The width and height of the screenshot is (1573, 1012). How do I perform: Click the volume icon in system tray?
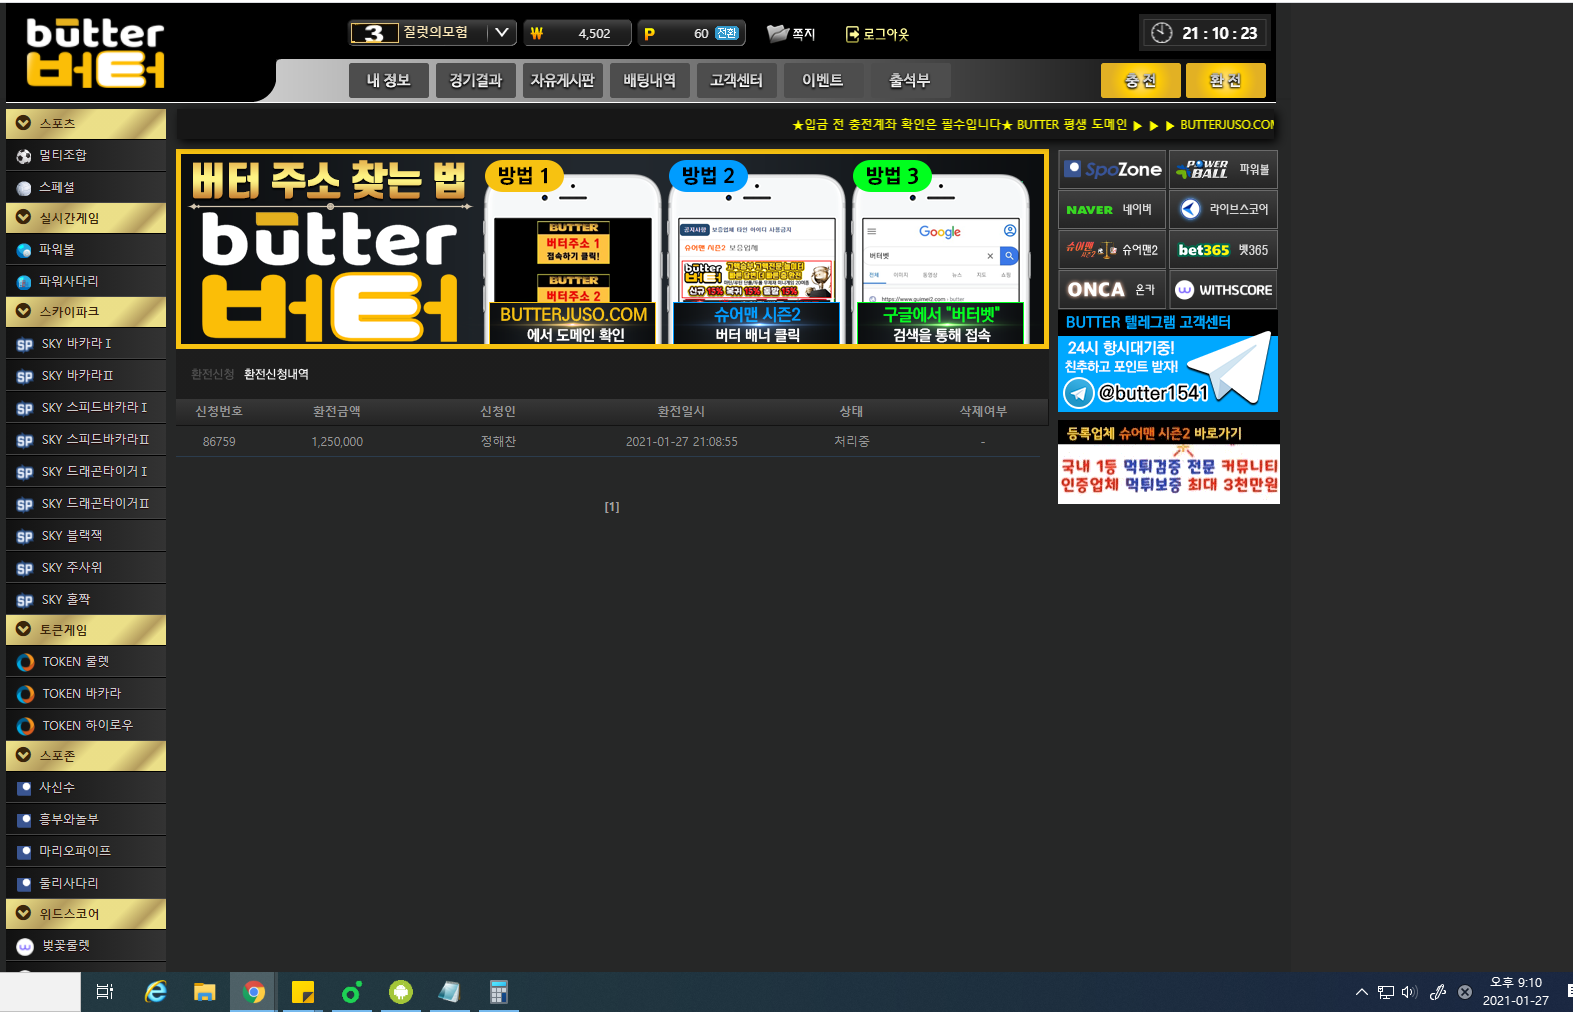click(x=1409, y=992)
